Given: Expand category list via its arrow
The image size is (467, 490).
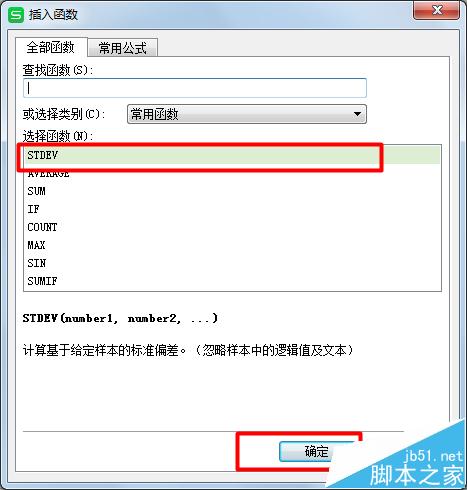Looking at the screenshot, I should click(x=357, y=114).
